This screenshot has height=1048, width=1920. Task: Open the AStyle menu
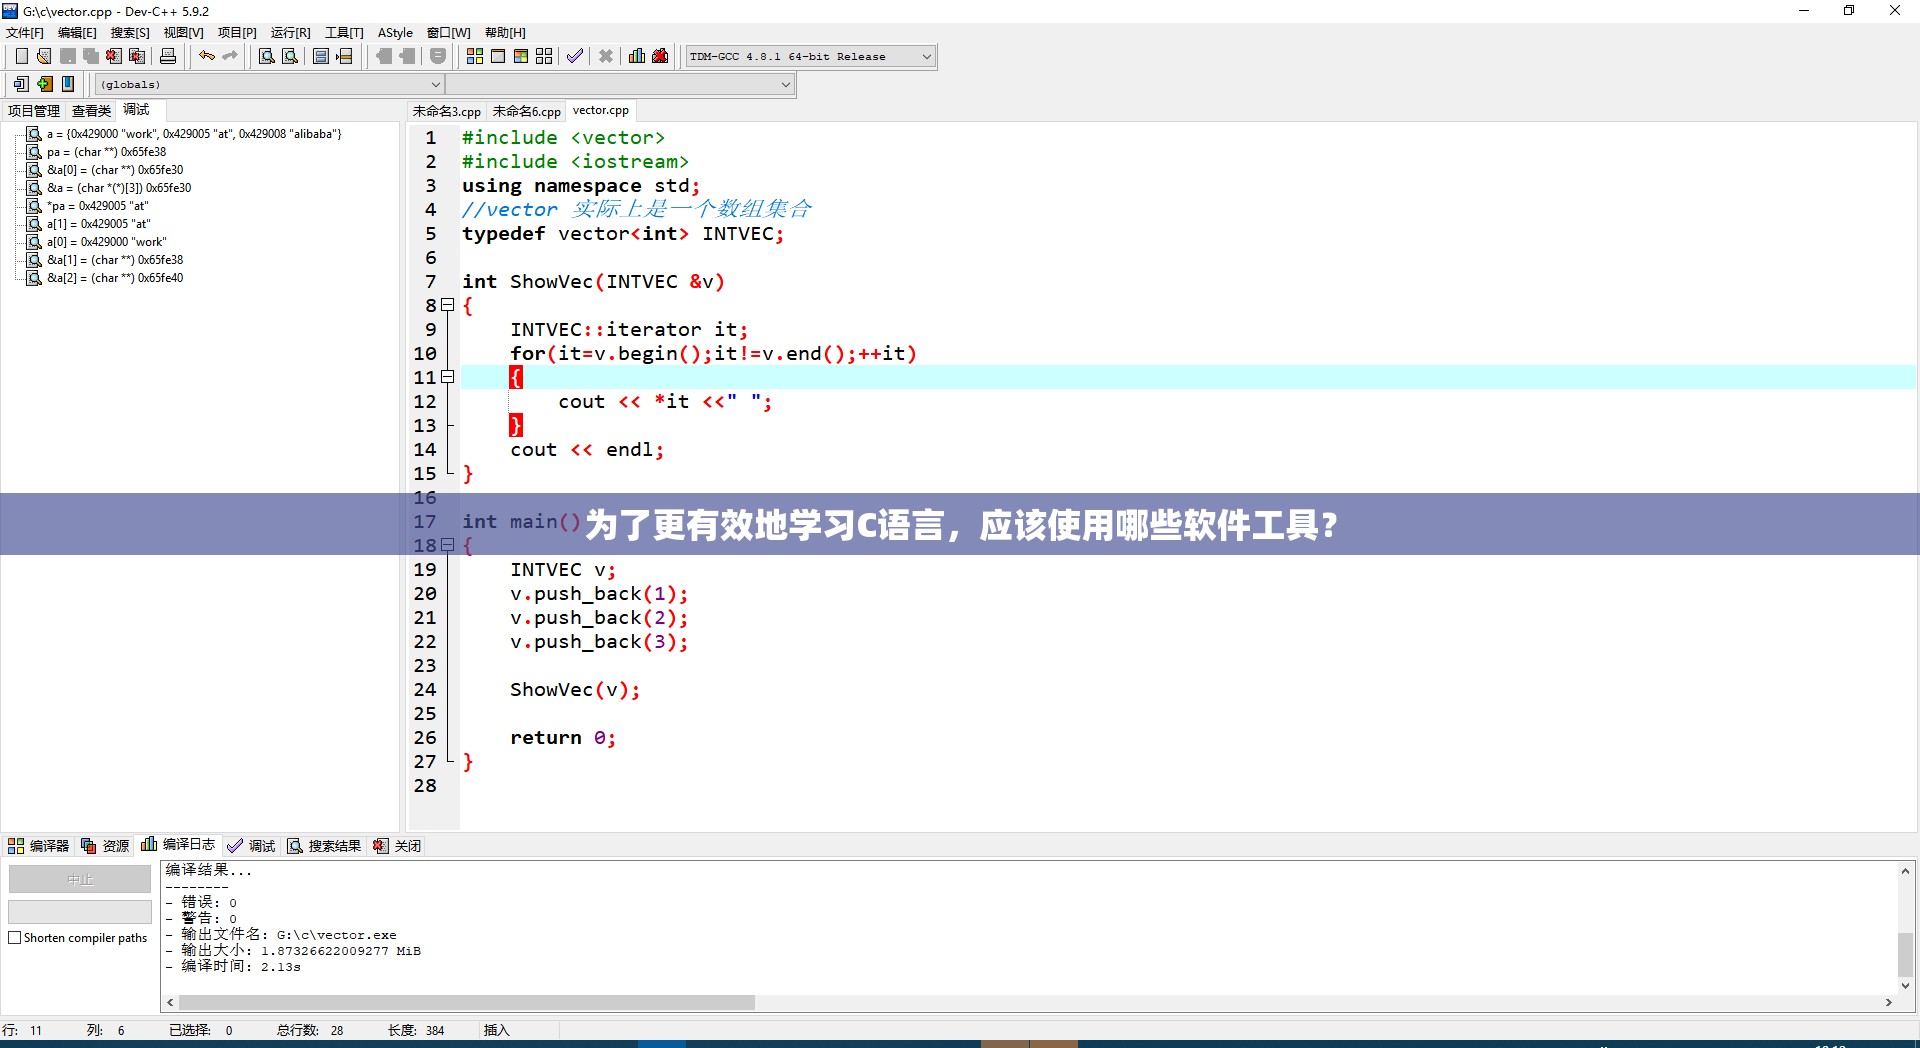click(x=395, y=33)
